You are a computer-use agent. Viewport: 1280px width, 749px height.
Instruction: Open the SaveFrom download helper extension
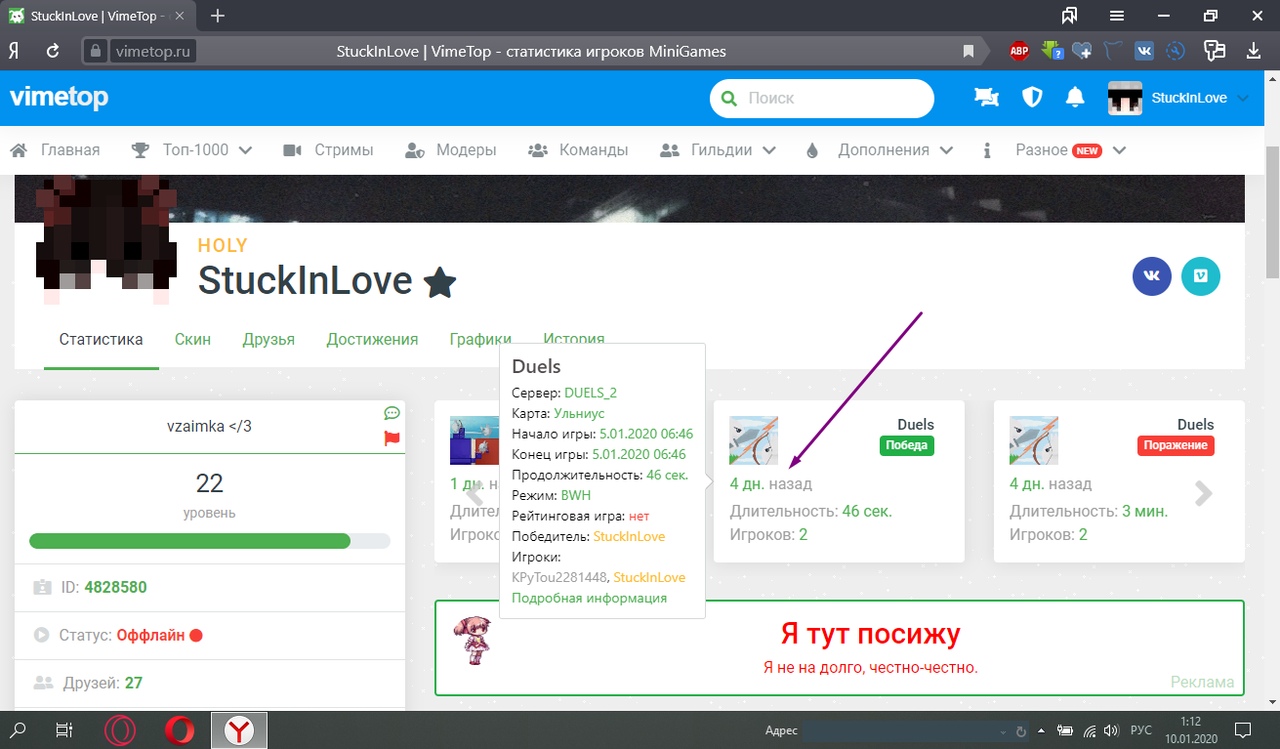tap(1051, 51)
